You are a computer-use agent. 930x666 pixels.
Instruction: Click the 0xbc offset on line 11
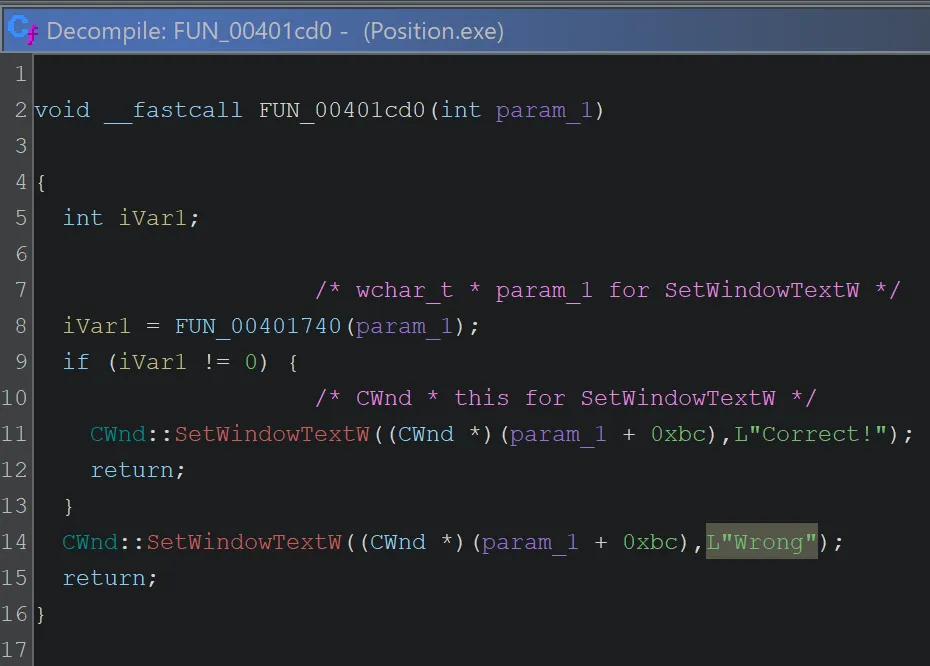[x=679, y=434]
